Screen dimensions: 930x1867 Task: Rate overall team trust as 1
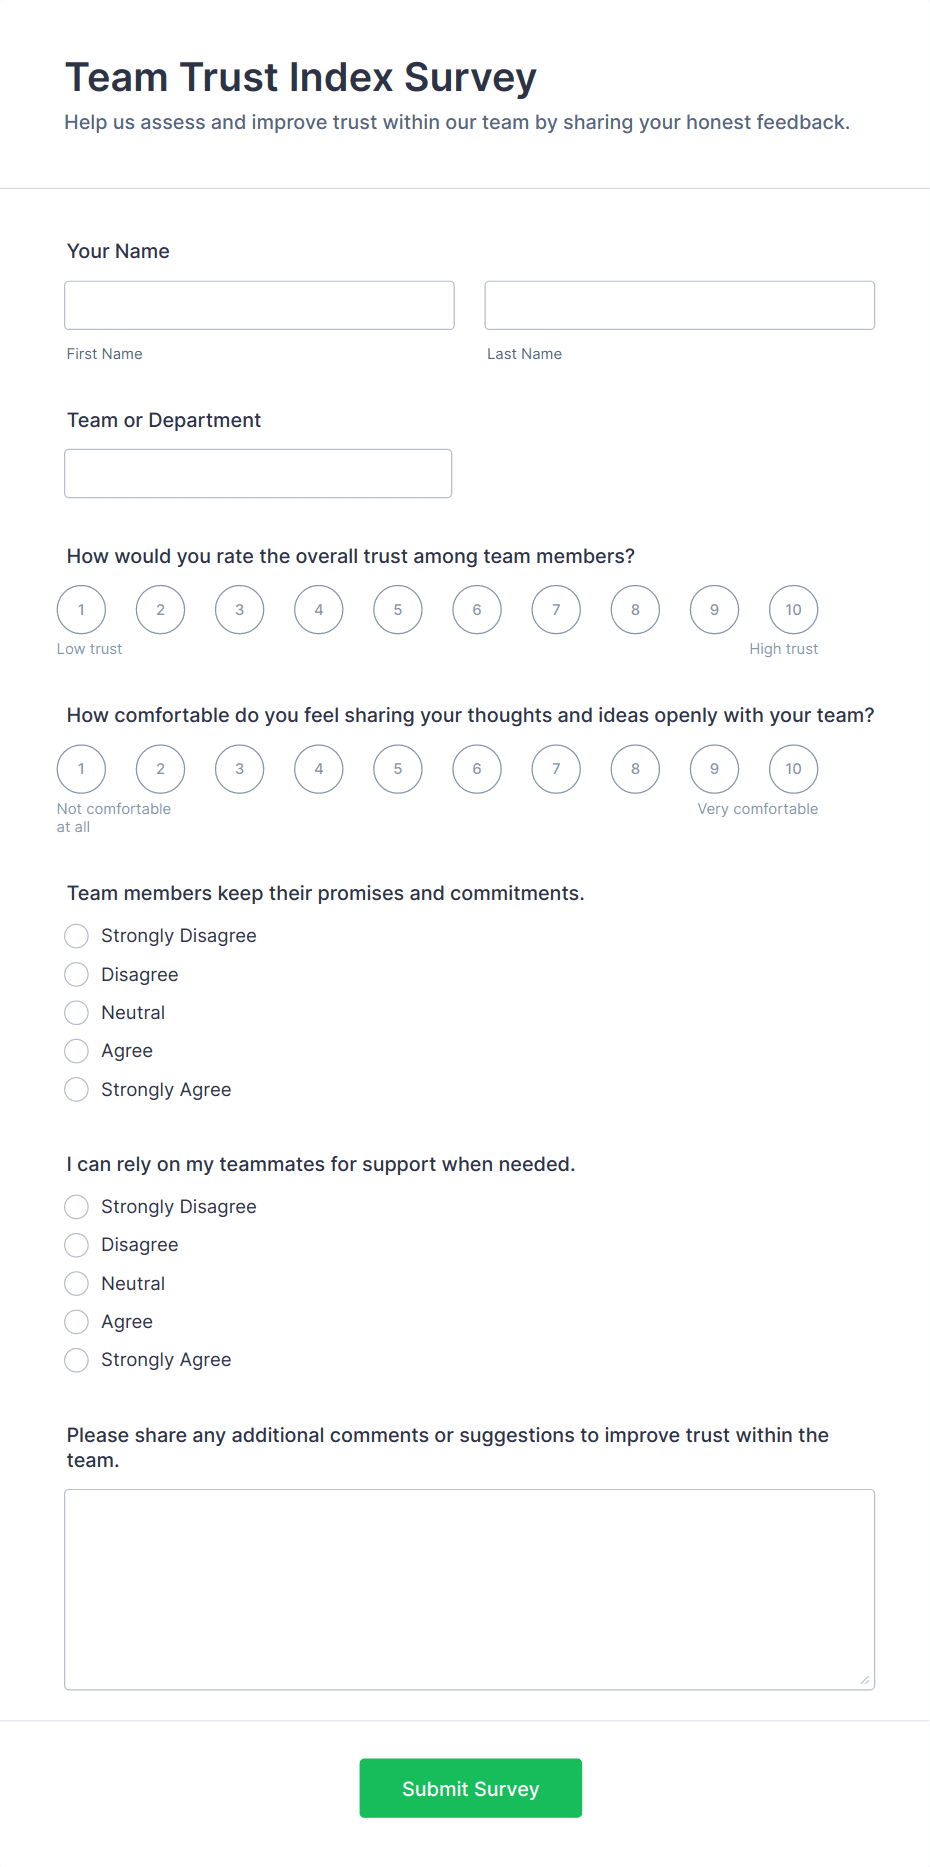pyautogui.click(x=81, y=610)
